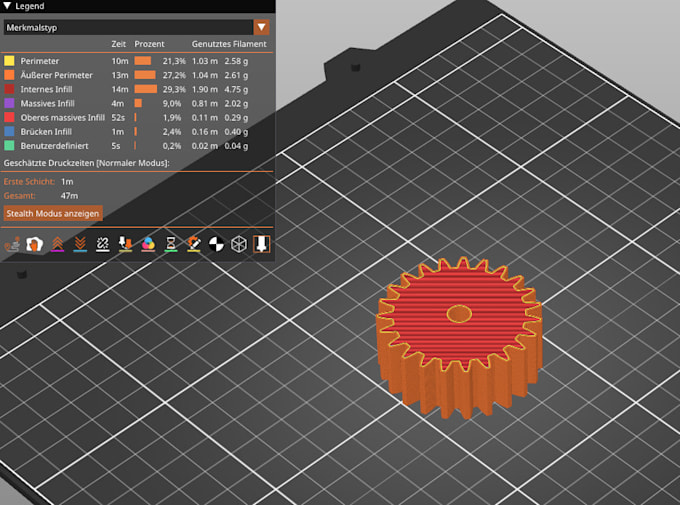Click the 10m Perimeter time value
This screenshot has height=505, width=680.
pos(120,61)
